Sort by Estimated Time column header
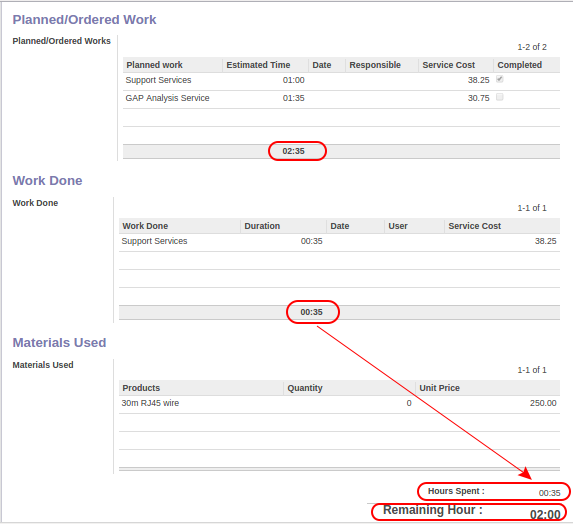 coord(258,65)
